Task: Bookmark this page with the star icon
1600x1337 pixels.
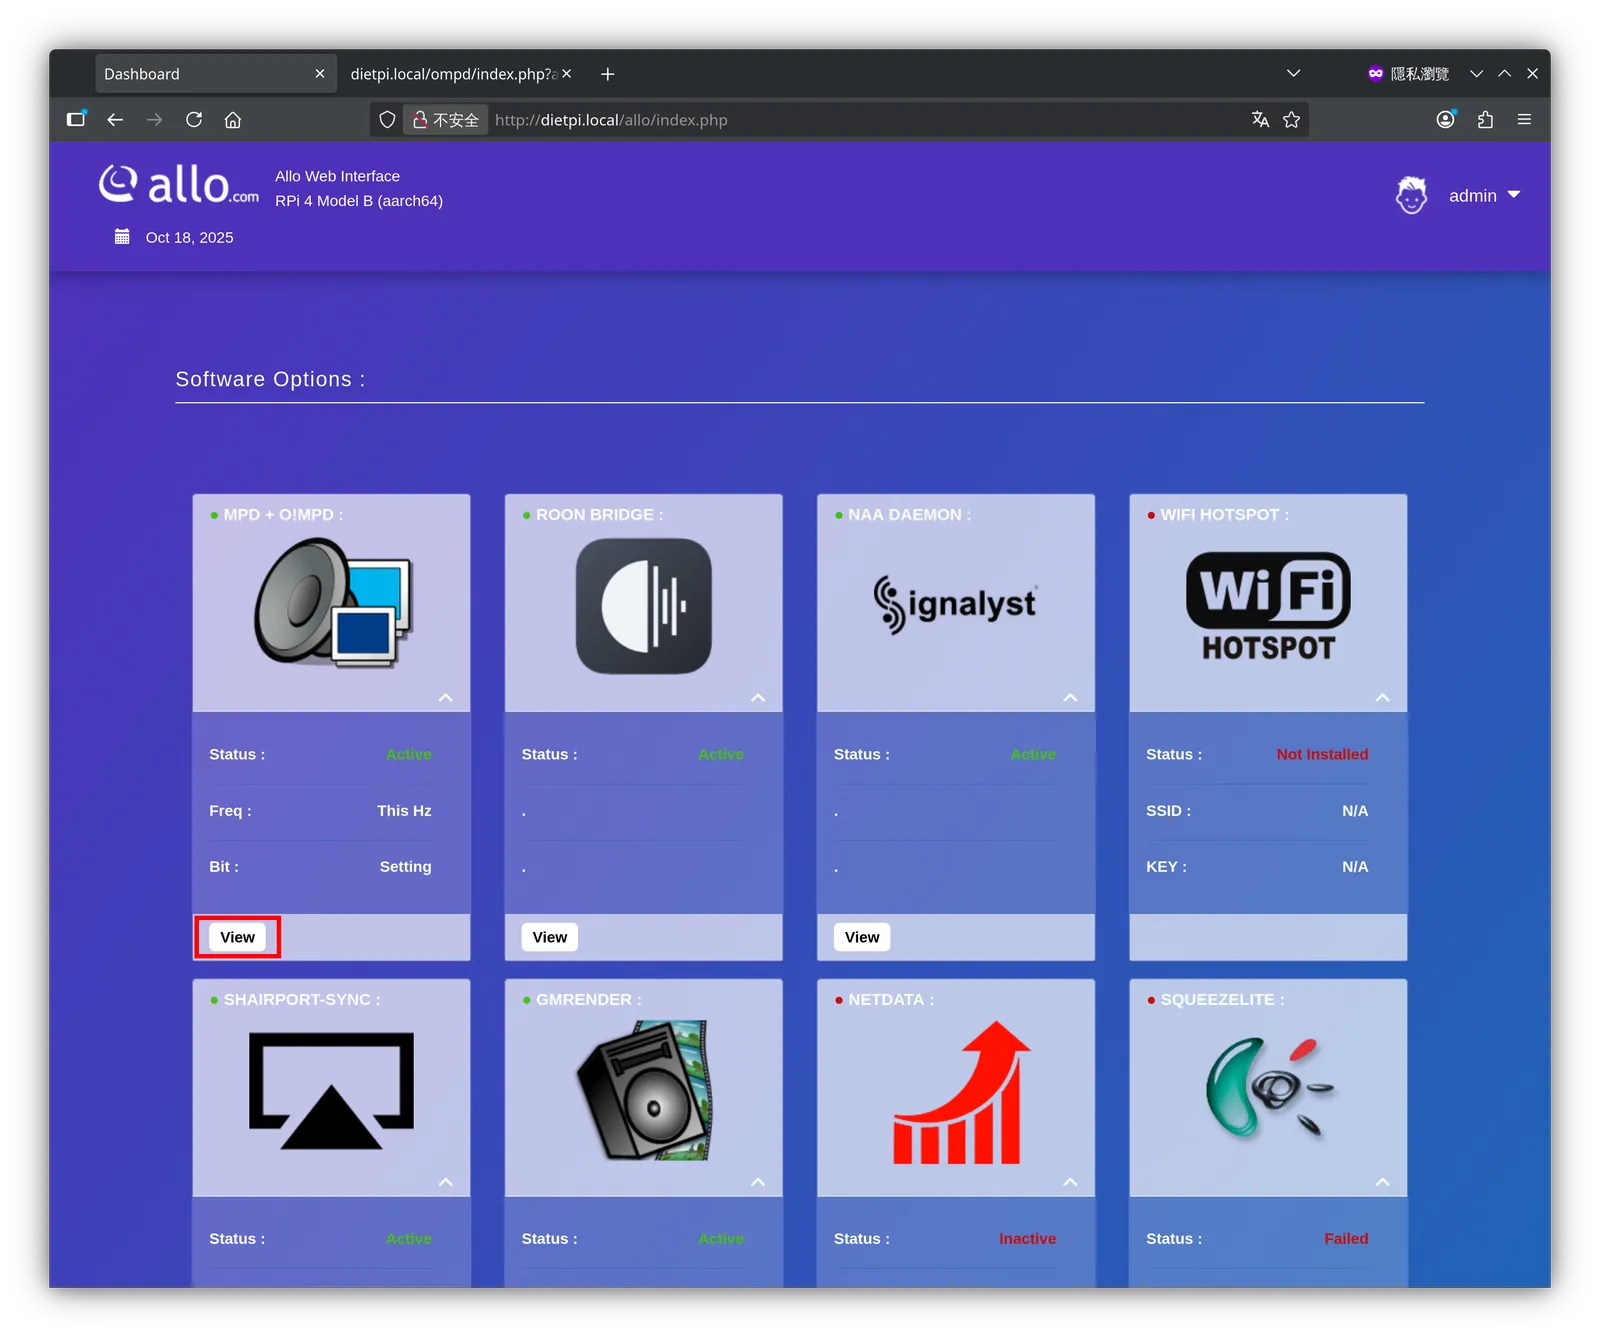Action: point(1292,120)
